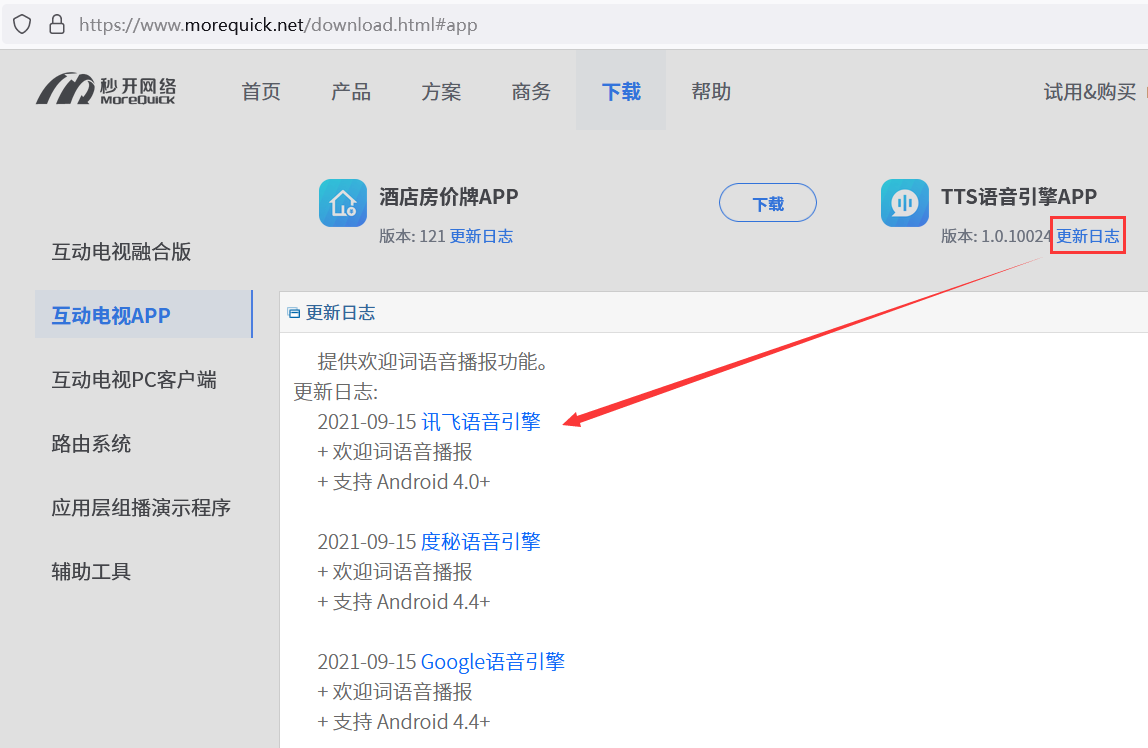1148x748 pixels.
Task: Open the 讯飞语音引擎 link
Action: (481, 422)
